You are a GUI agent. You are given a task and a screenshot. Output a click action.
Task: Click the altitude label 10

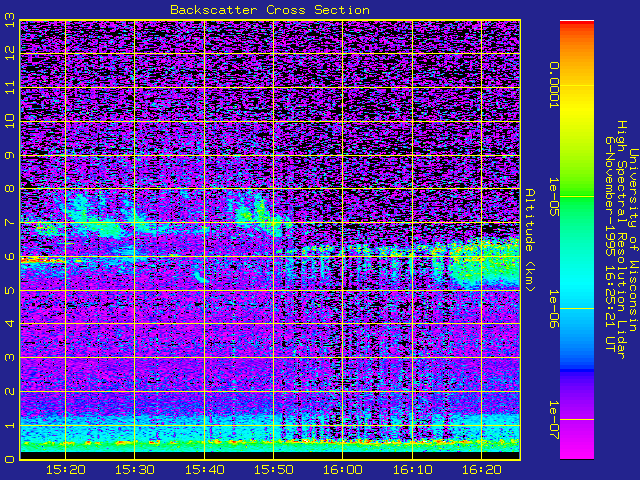tap(10, 121)
